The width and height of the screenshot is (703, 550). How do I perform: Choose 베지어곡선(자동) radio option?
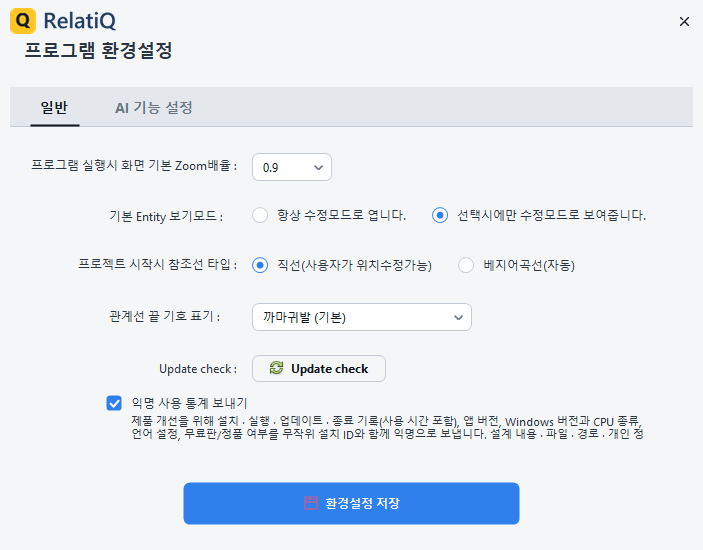click(466, 265)
